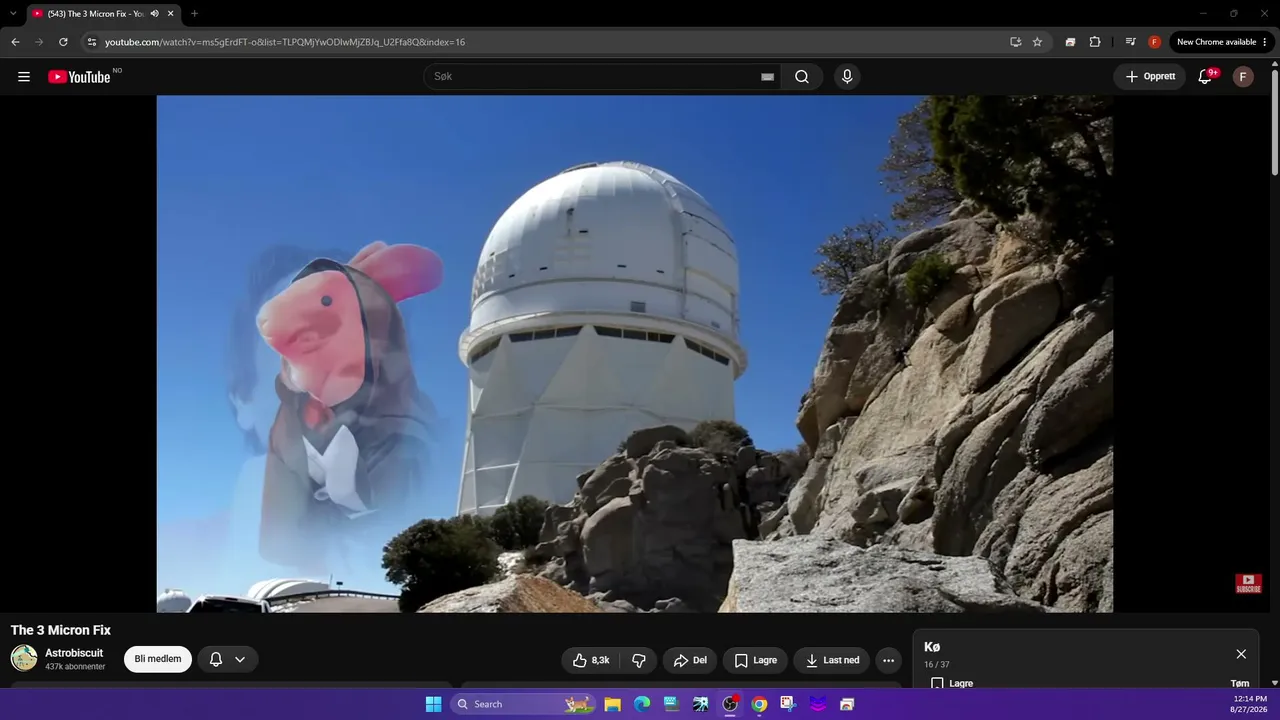Click Bli medlem button
This screenshot has height=720, width=1280.
(x=158, y=659)
